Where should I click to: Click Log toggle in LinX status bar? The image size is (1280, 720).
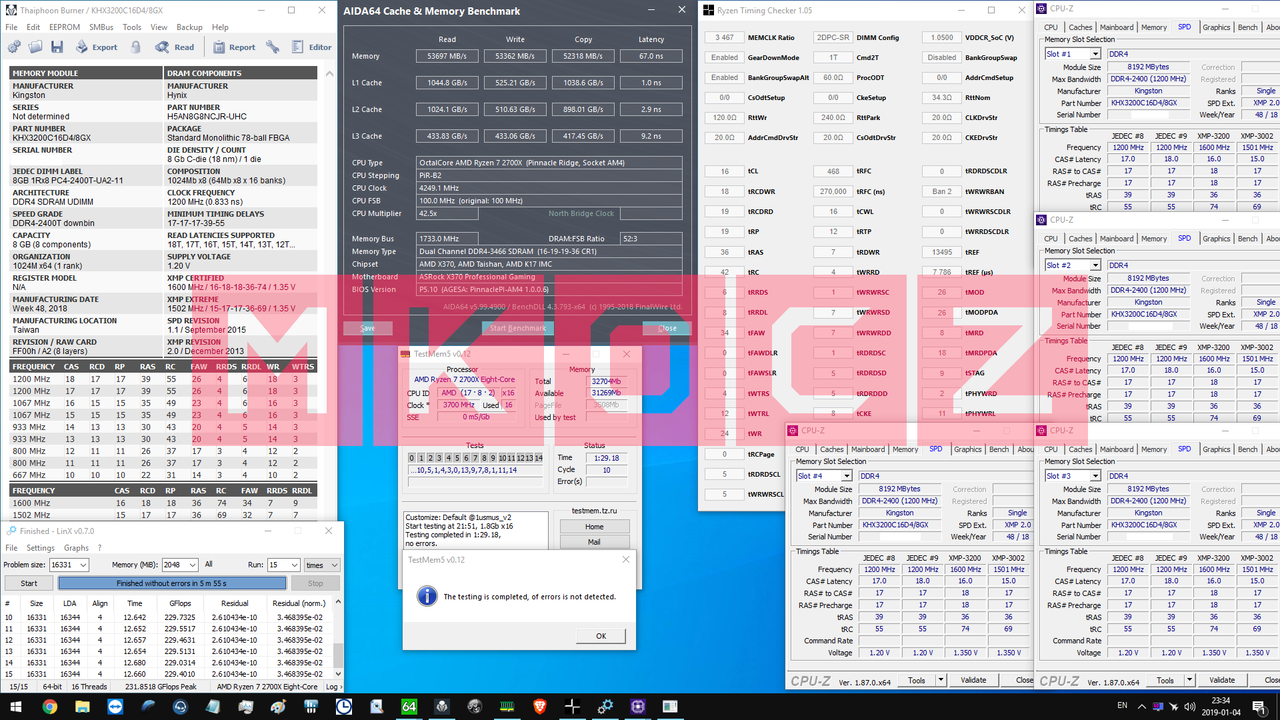tap(333, 687)
